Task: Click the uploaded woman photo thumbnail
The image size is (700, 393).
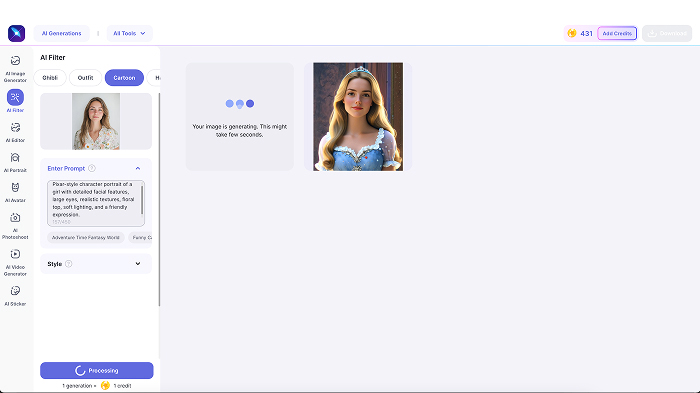Action: [96, 121]
